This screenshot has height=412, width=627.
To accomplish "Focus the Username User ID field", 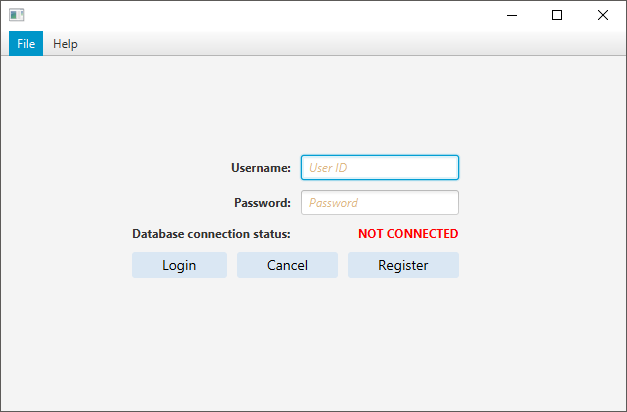I will 380,168.
